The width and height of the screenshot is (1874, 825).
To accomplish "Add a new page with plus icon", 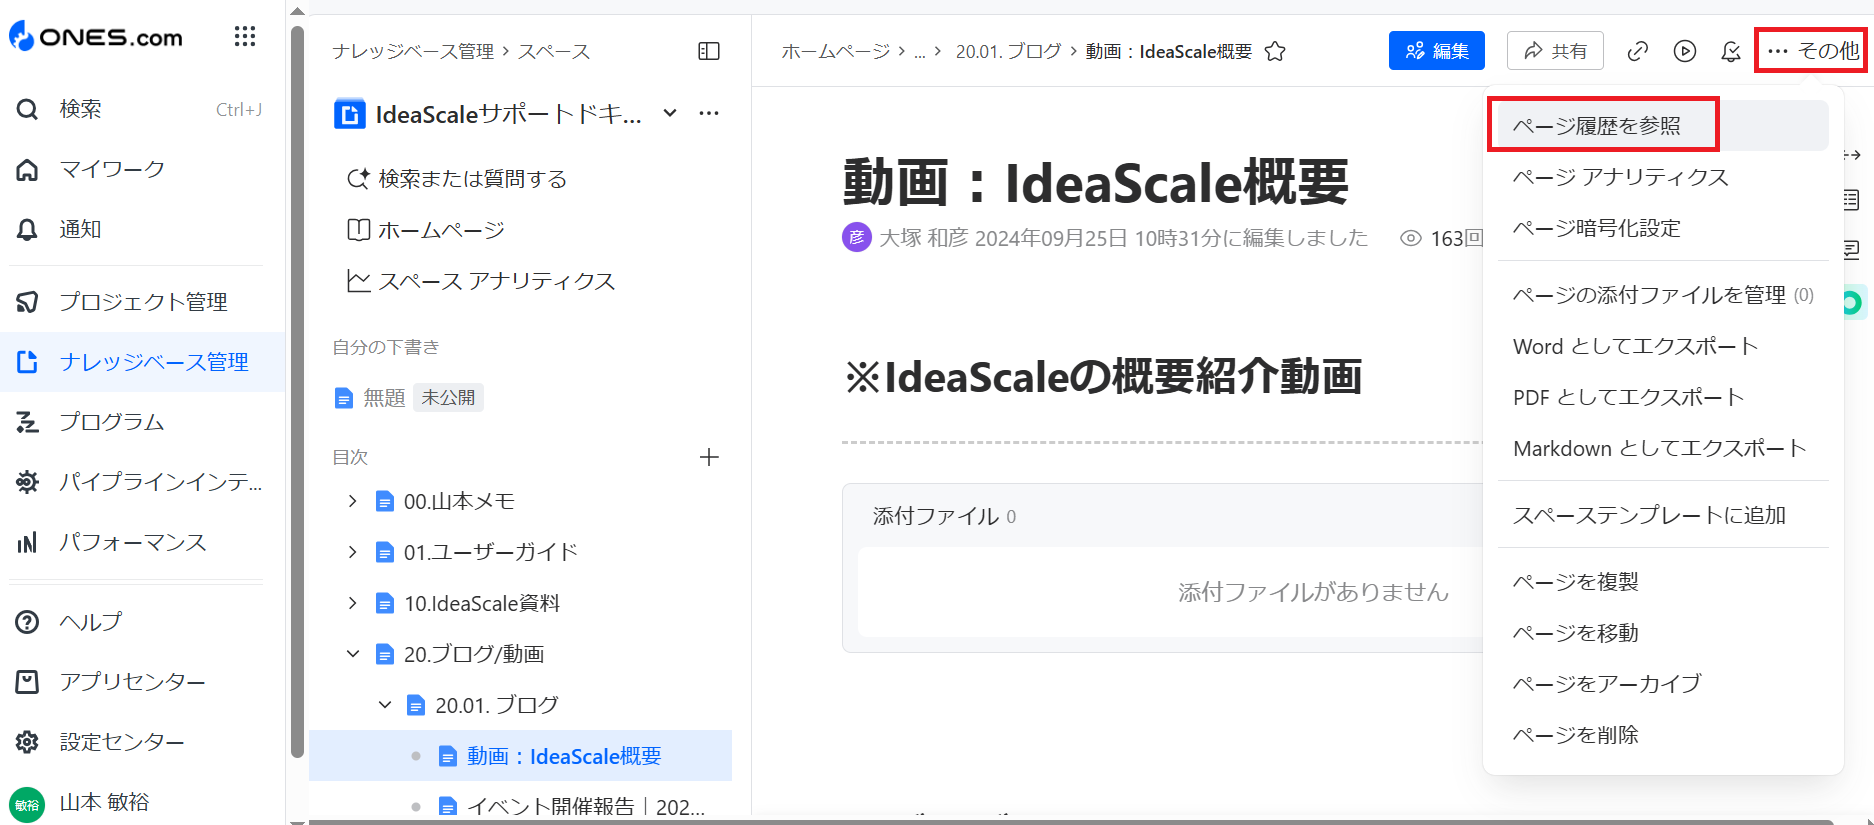I will click(709, 457).
